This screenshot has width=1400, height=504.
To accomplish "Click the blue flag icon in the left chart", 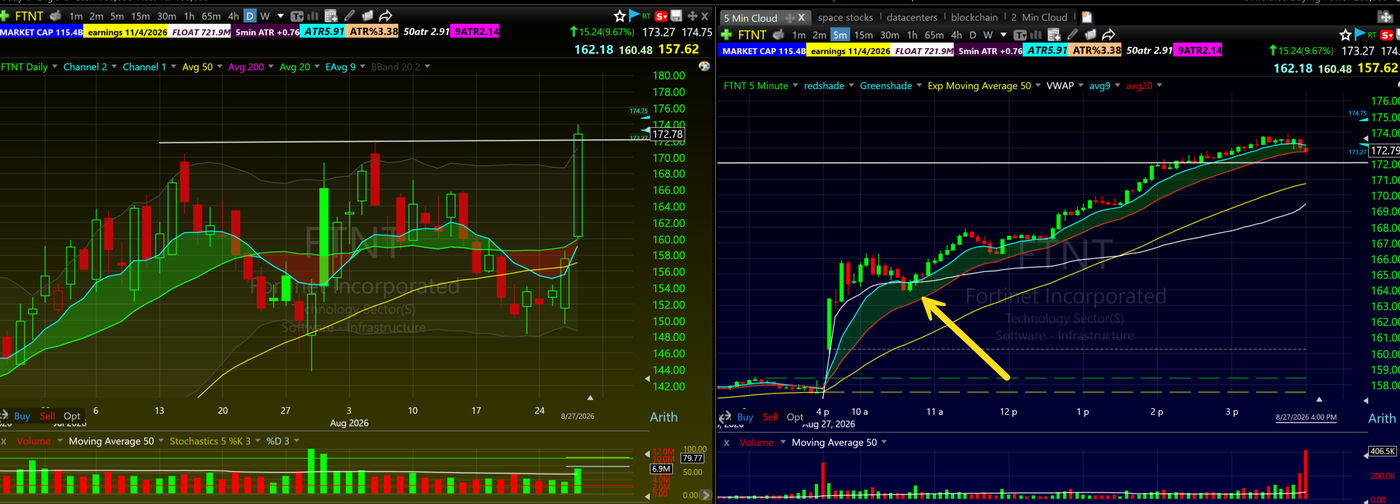I will (x=634, y=16).
